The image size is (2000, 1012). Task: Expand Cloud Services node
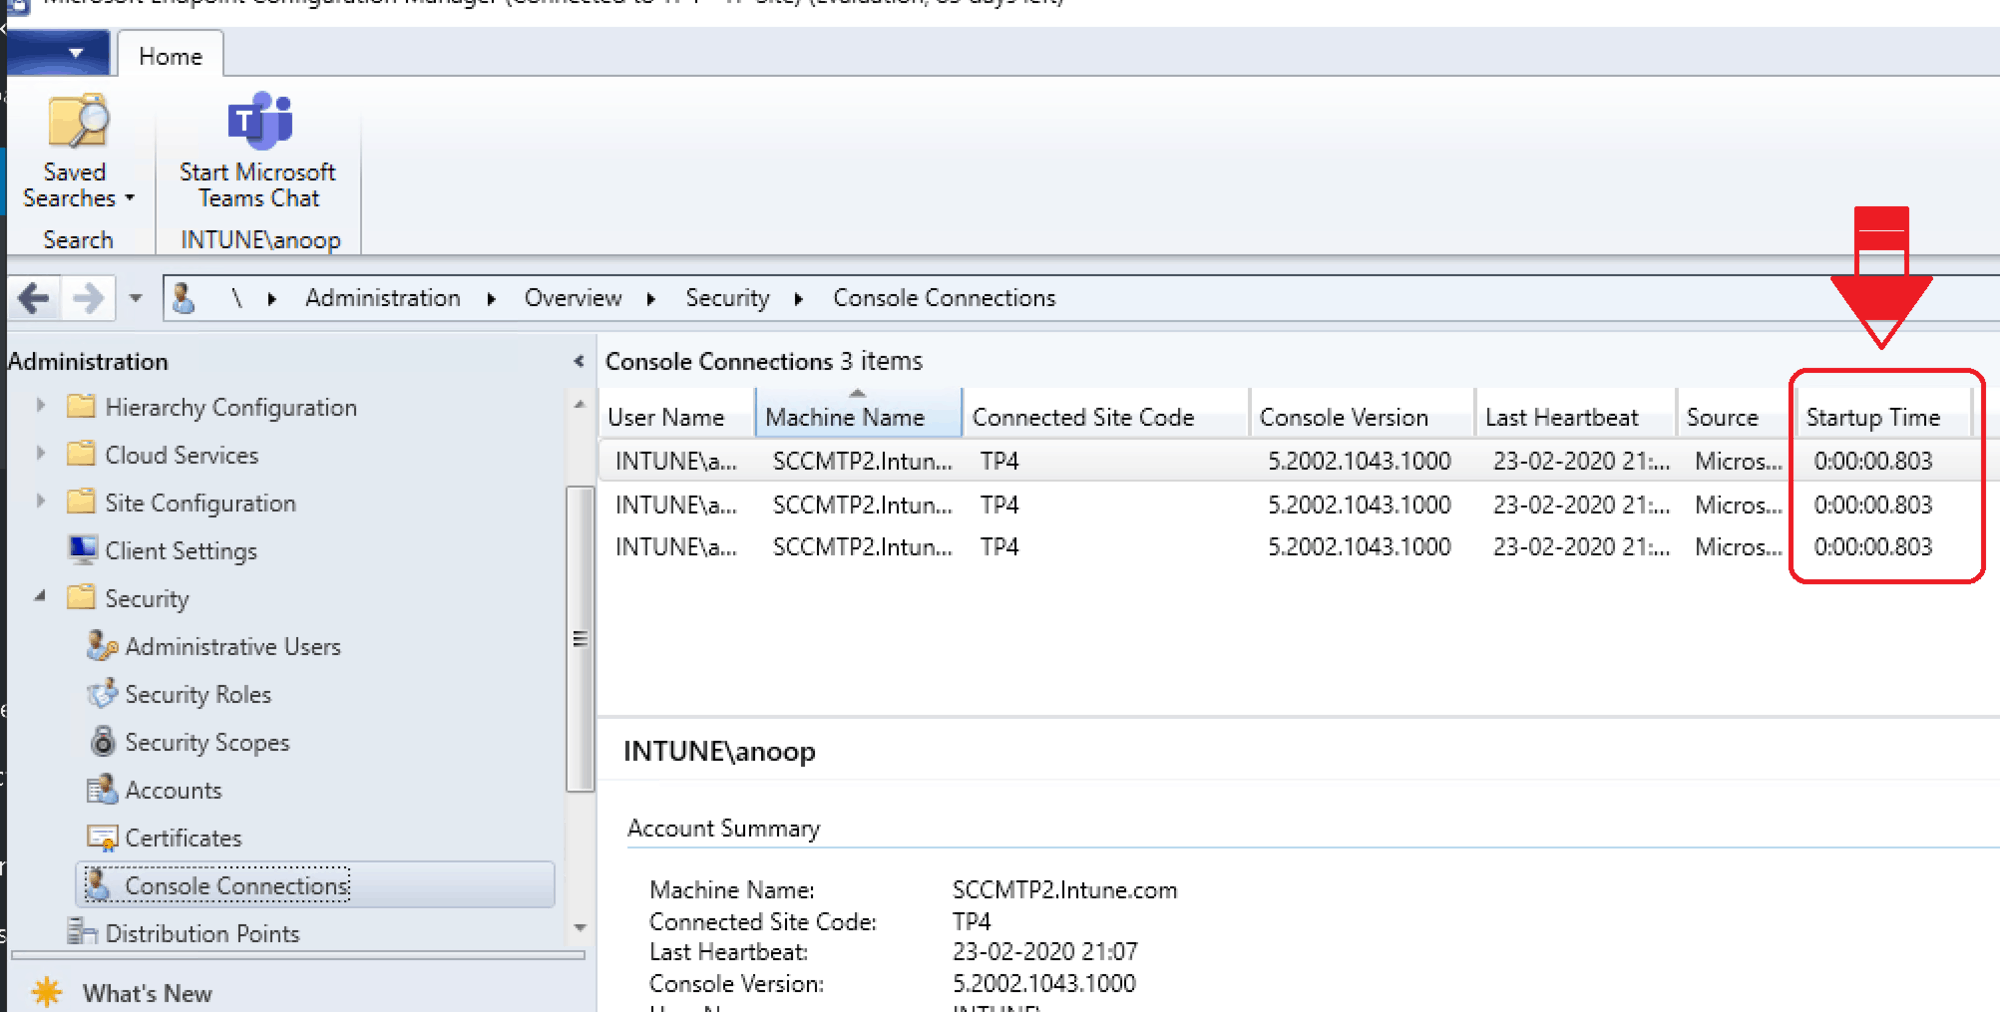tap(40, 454)
